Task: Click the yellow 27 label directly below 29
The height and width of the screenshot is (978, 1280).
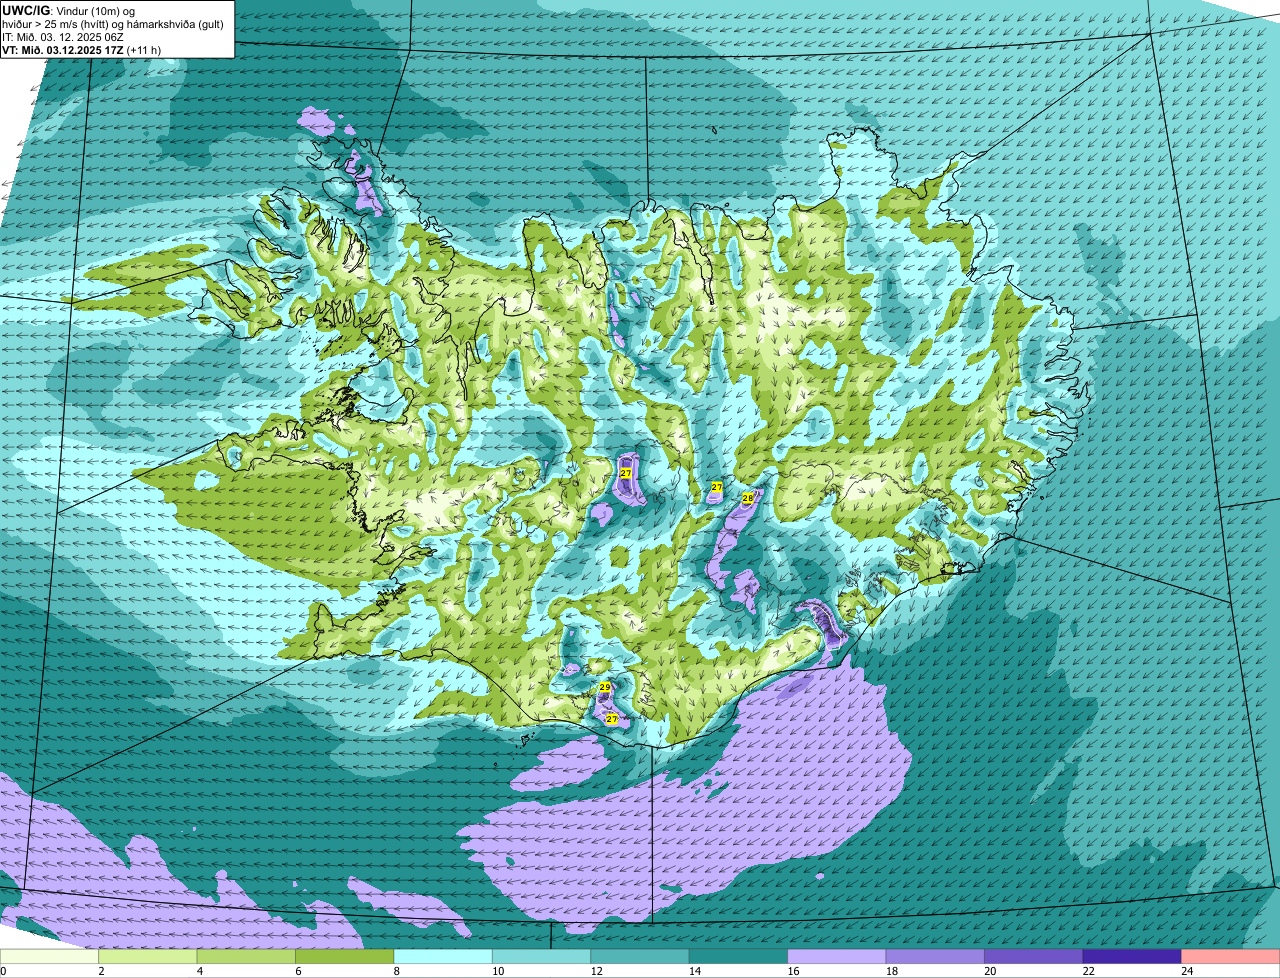Action: (x=612, y=719)
